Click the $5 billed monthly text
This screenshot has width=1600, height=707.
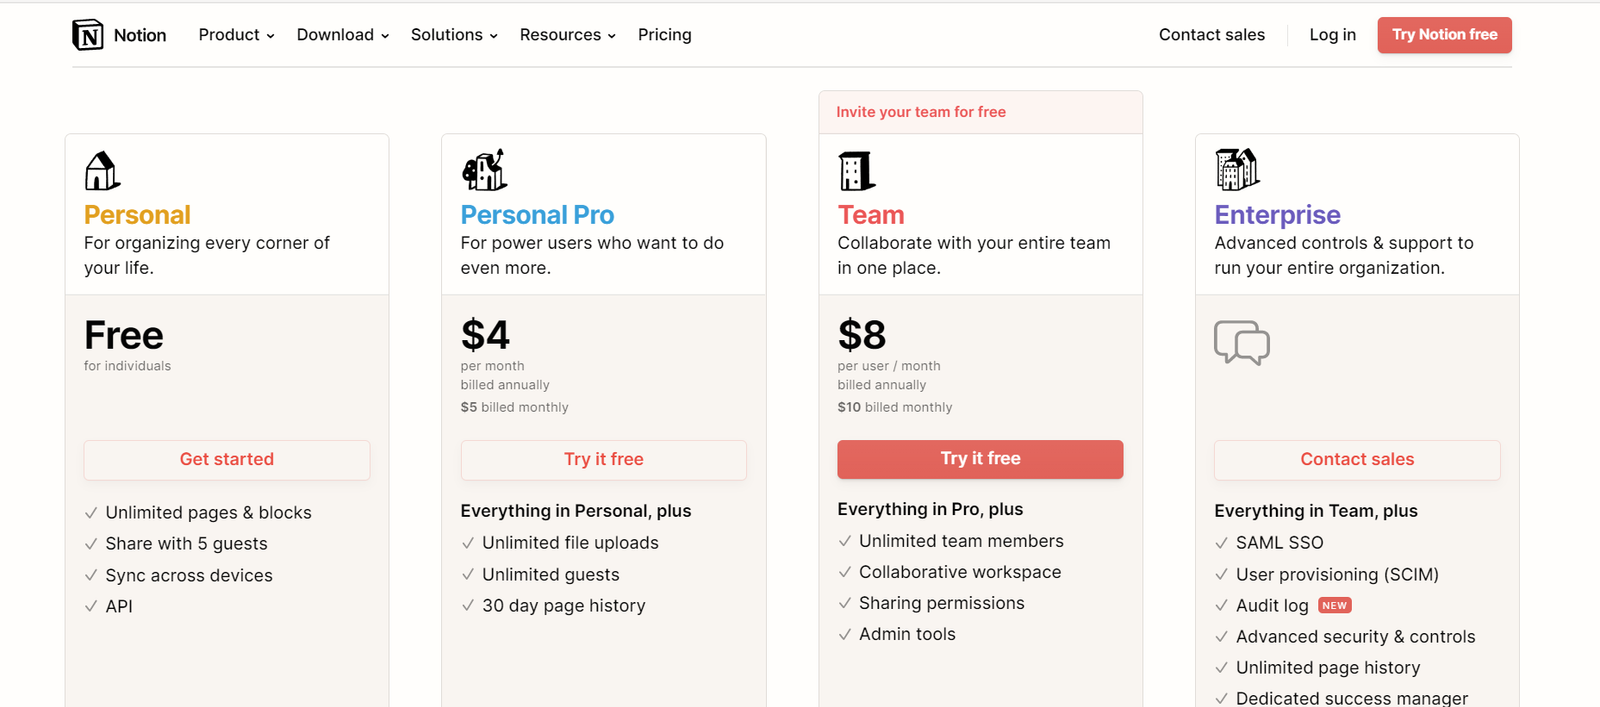click(x=514, y=407)
